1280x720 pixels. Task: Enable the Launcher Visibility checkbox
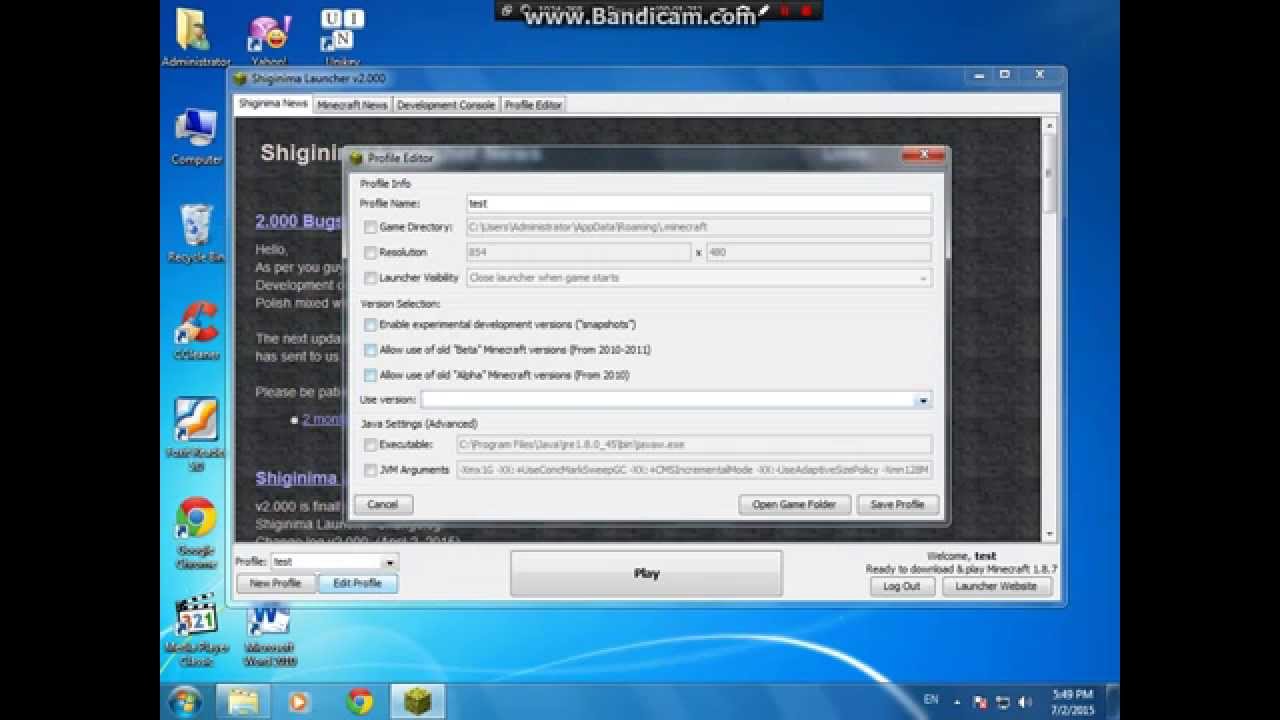point(370,278)
